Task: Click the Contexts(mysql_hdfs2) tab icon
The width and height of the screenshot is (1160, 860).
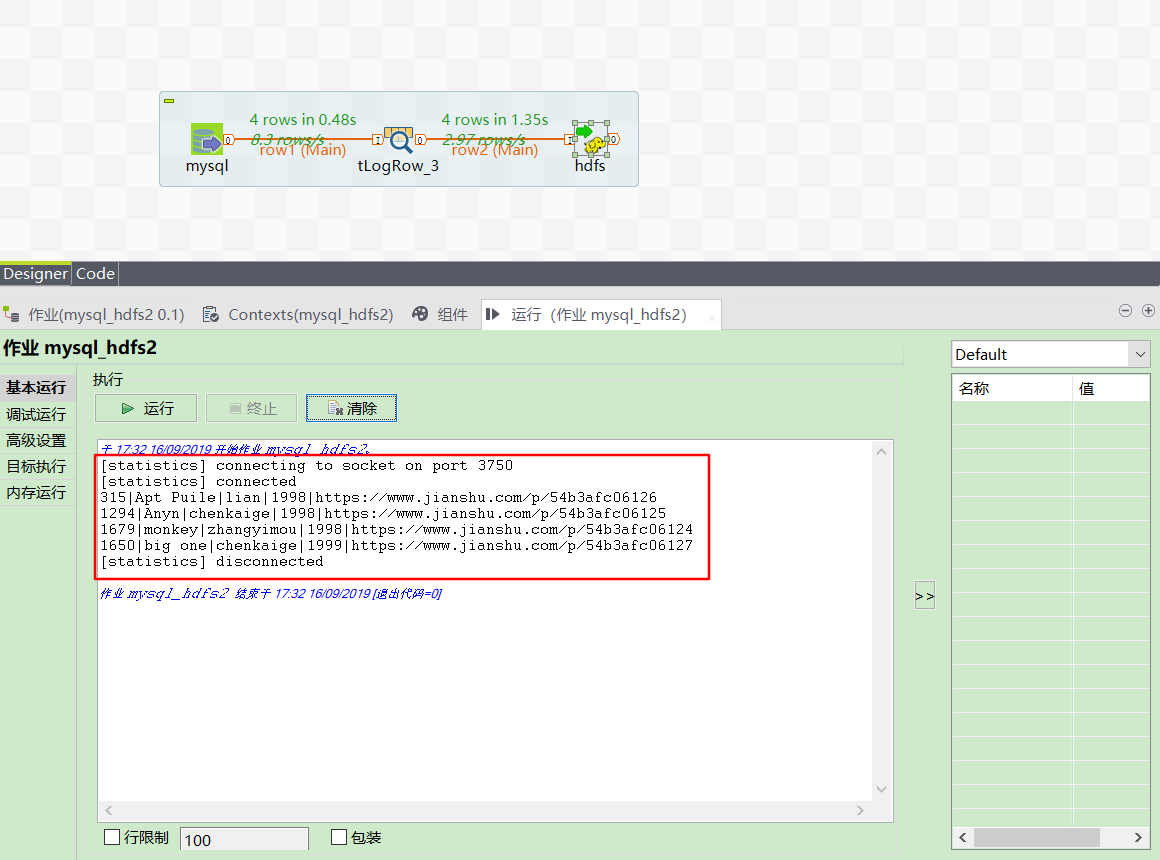Action: [211, 314]
